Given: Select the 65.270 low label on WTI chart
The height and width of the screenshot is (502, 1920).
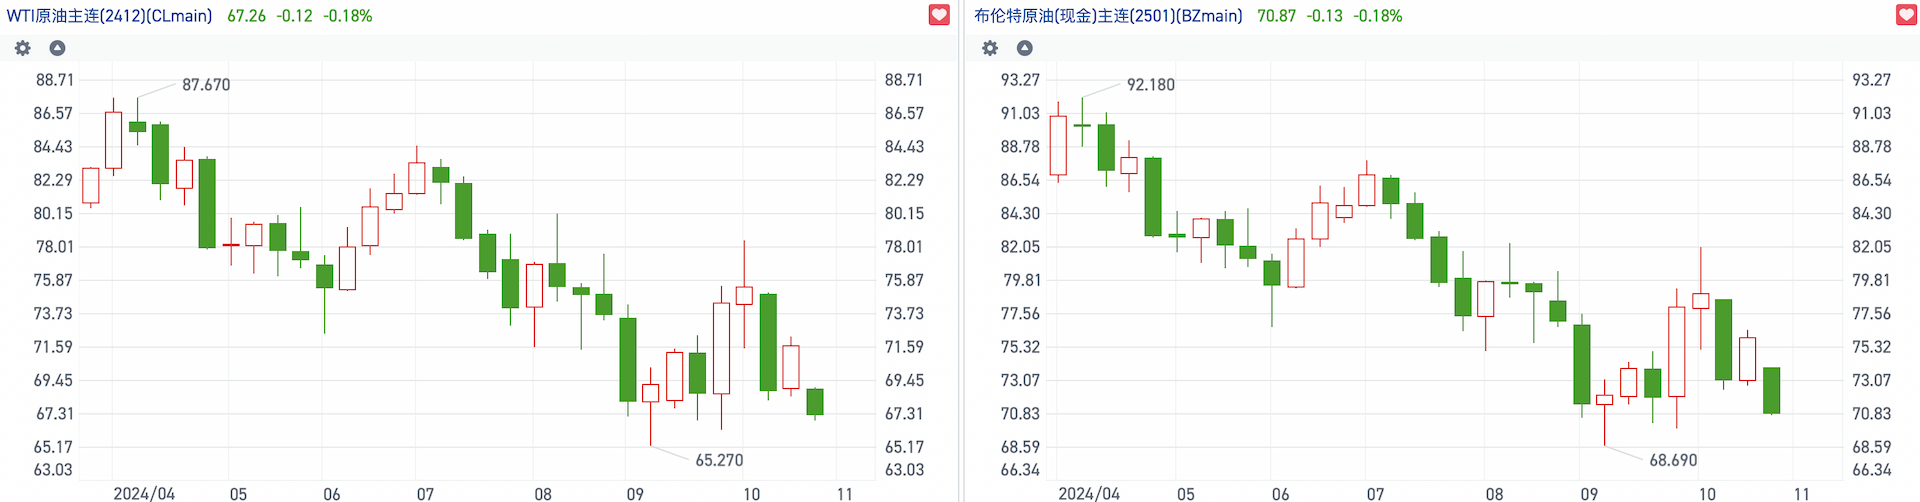Looking at the screenshot, I should [719, 460].
